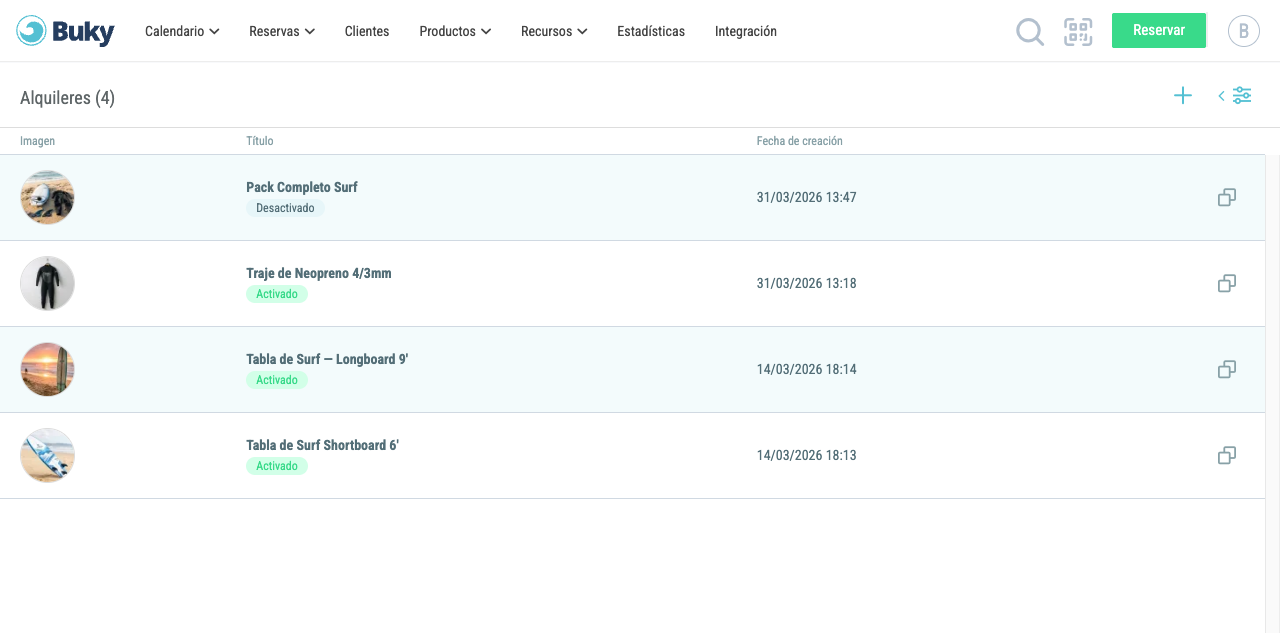The image size is (1280, 633).
Task: Add a new rental with plus icon
Action: coord(1183,96)
